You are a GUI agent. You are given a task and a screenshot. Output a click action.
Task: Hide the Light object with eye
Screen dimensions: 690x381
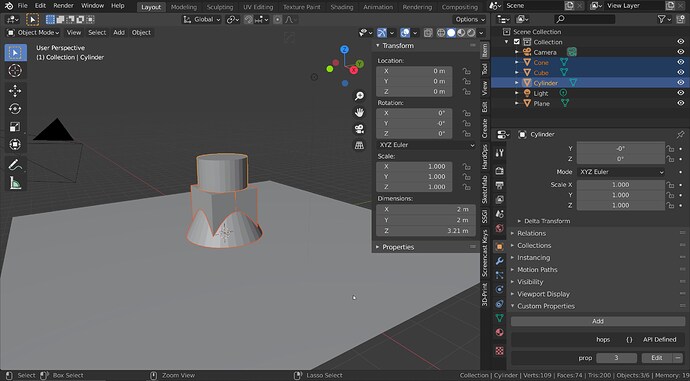[680, 93]
